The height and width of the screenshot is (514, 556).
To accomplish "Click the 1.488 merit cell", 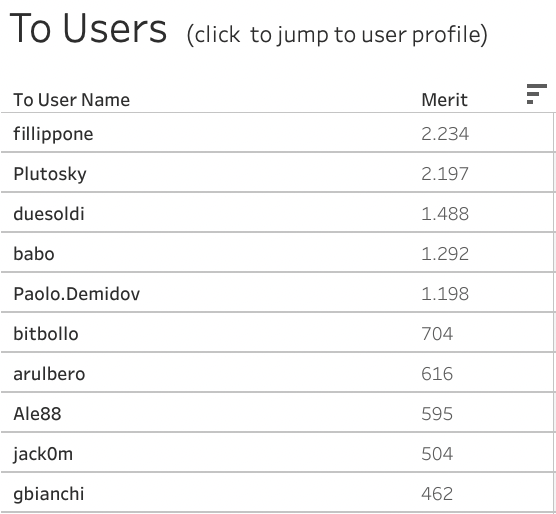I will tap(445, 214).
